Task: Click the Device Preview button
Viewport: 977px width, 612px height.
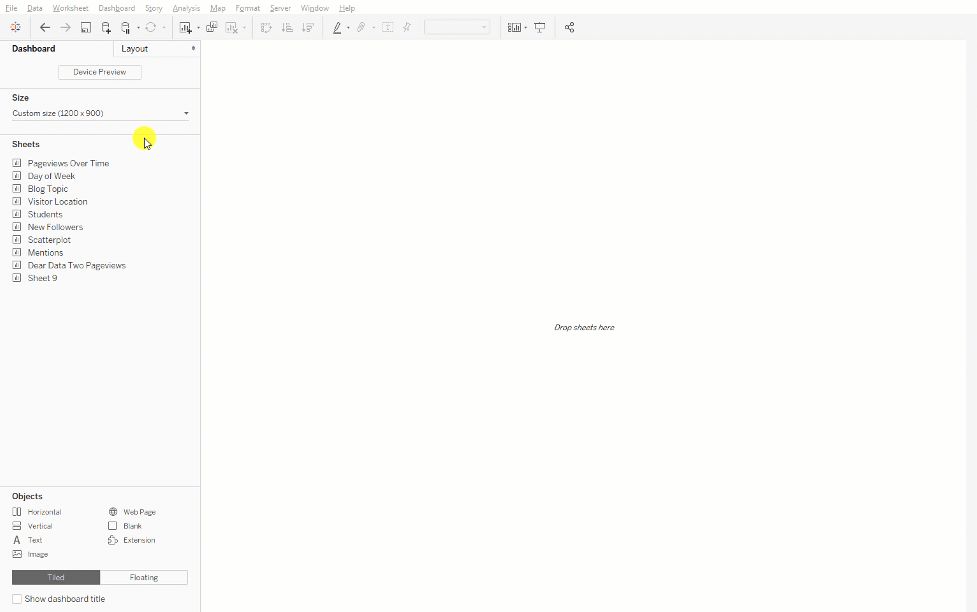Action: point(100,72)
